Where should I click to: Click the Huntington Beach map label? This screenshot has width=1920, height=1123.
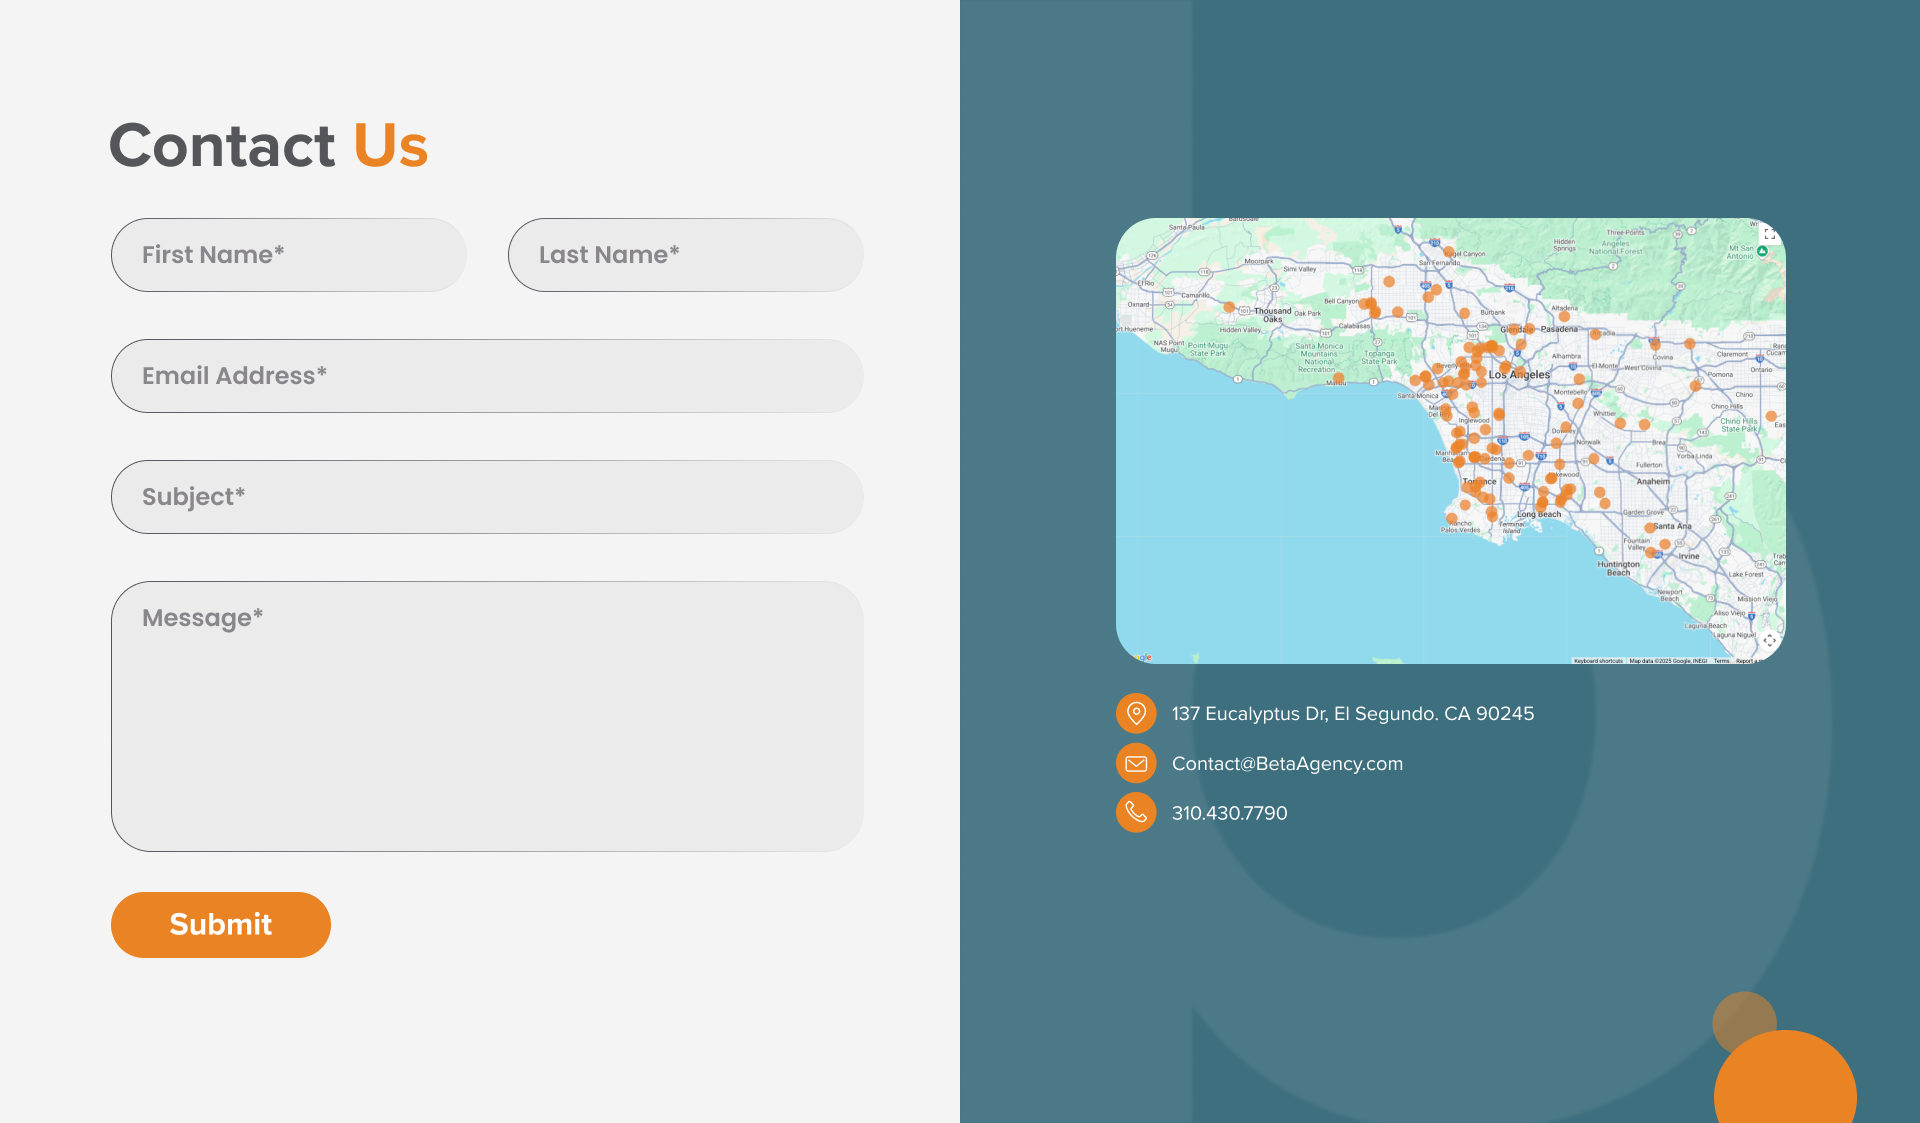point(1618,568)
